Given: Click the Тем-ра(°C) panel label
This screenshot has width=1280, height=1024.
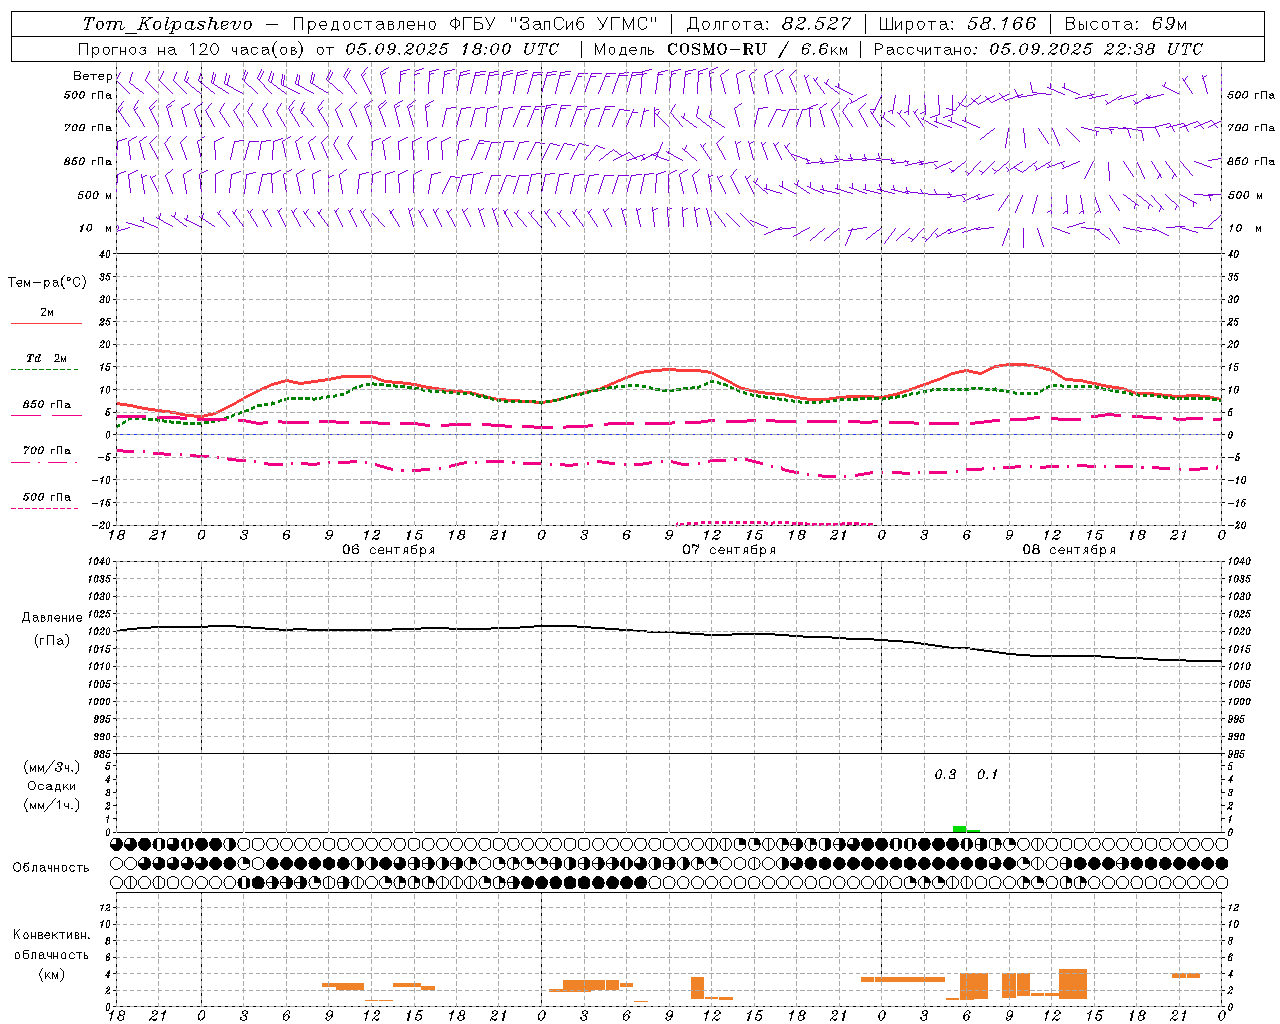Looking at the screenshot, I should pos(47,283).
